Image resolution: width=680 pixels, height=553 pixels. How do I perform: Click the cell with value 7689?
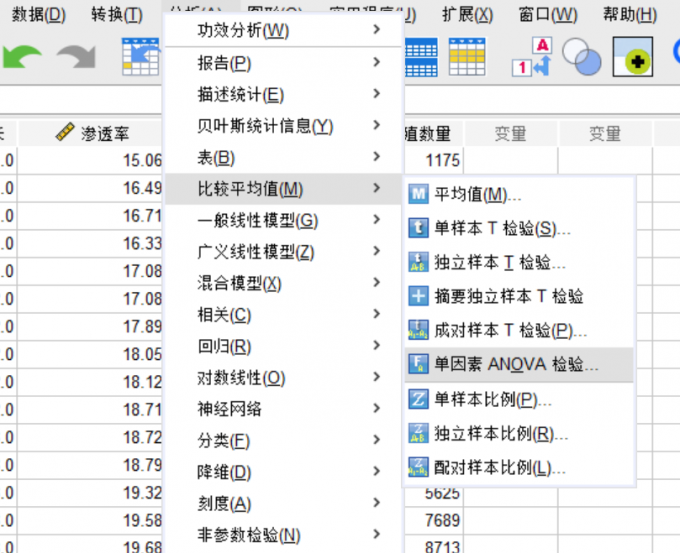point(434,520)
